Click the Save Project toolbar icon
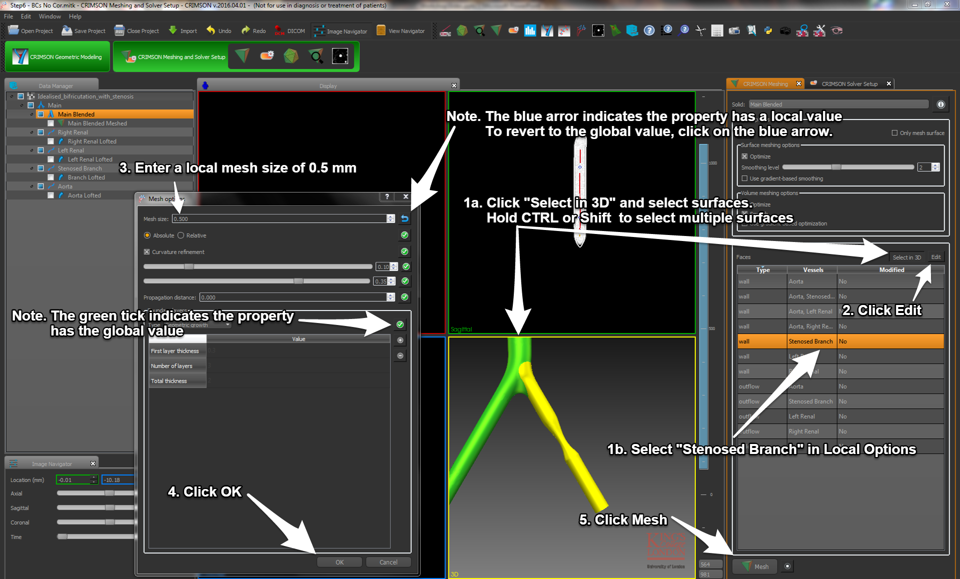960x579 pixels. (83, 31)
